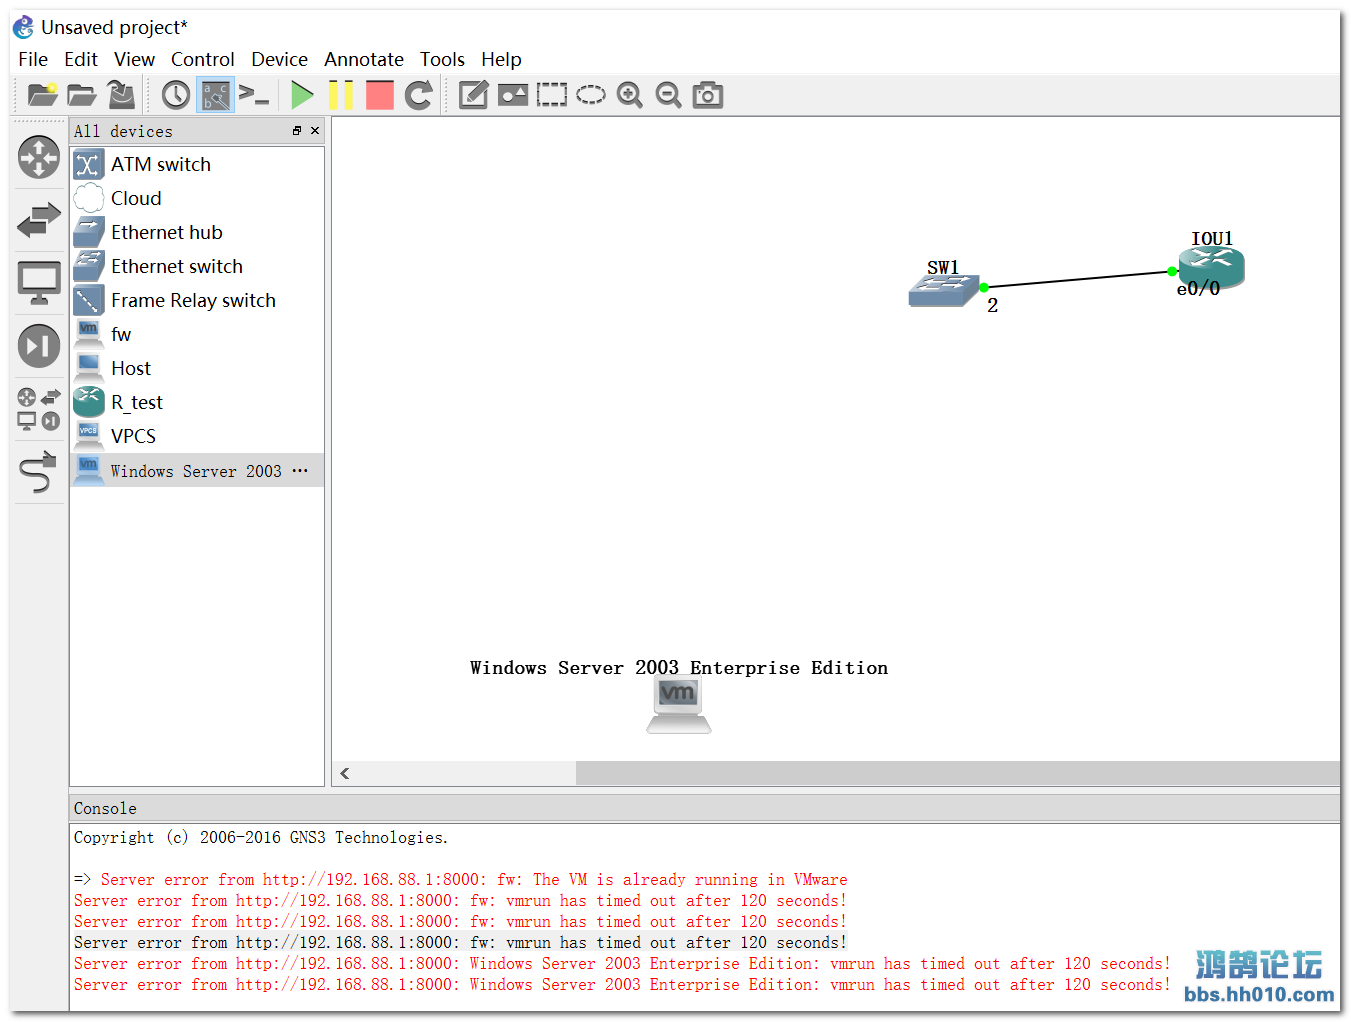Select the Insert a picture tool
1351x1022 pixels.
513,95
